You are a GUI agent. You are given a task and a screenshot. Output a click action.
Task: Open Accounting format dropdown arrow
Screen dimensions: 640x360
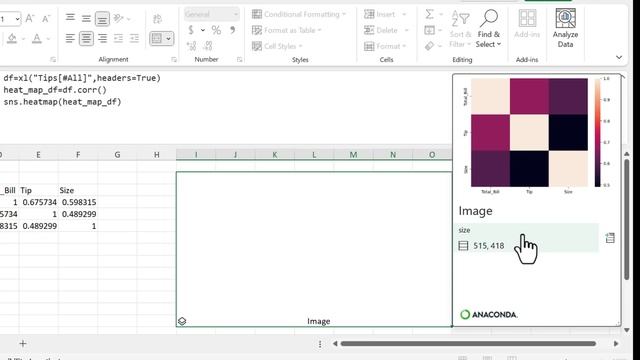click(202, 30)
